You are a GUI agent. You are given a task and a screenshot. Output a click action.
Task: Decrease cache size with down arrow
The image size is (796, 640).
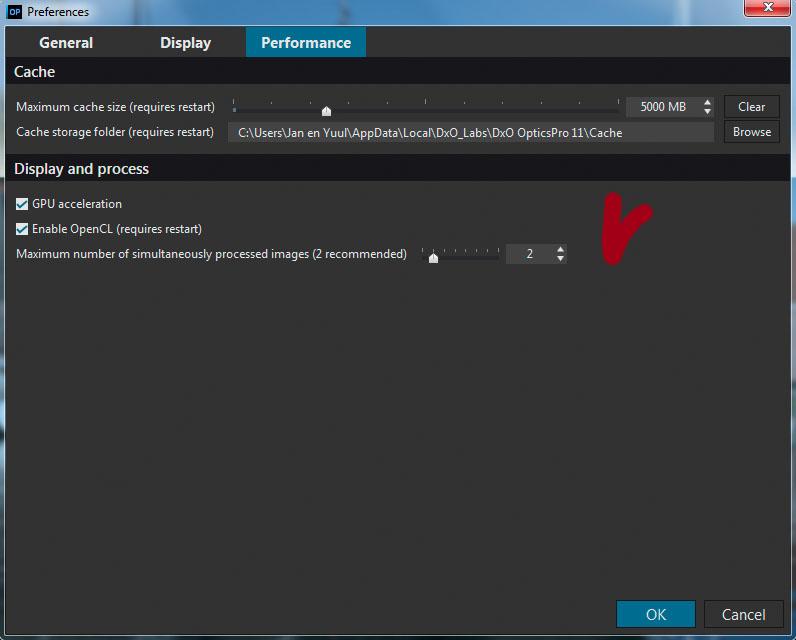click(707, 111)
